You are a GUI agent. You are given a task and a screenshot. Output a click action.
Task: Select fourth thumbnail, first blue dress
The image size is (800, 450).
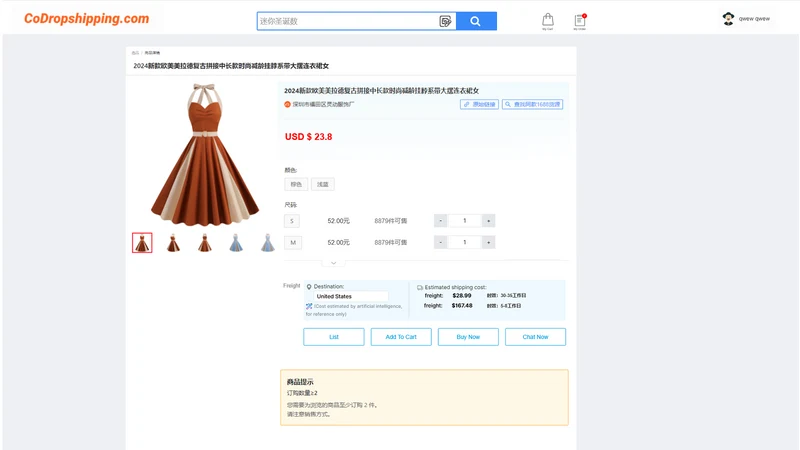point(236,243)
